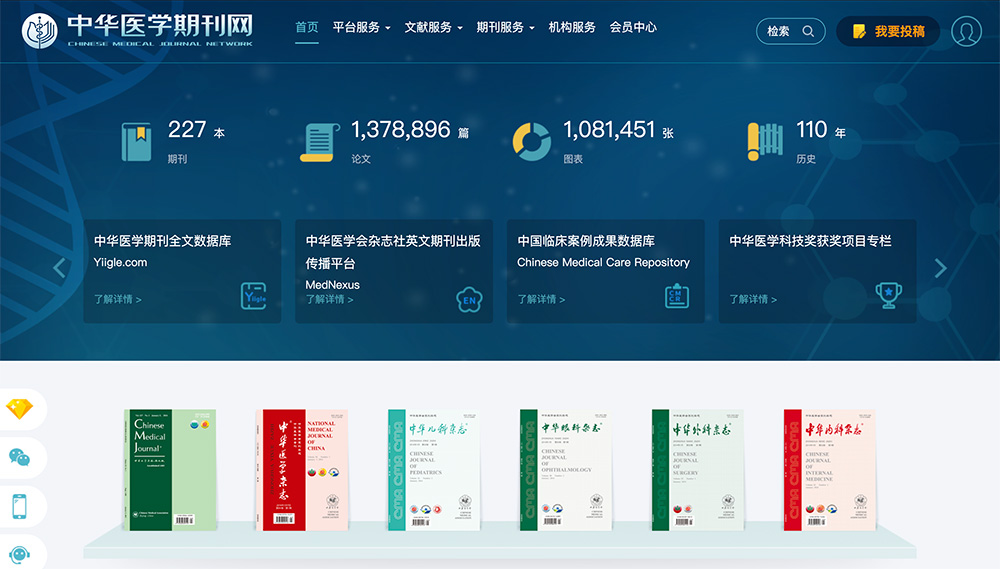Open the user profile avatar icon
Screen dimensions: 1000x569
click(966, 31)
